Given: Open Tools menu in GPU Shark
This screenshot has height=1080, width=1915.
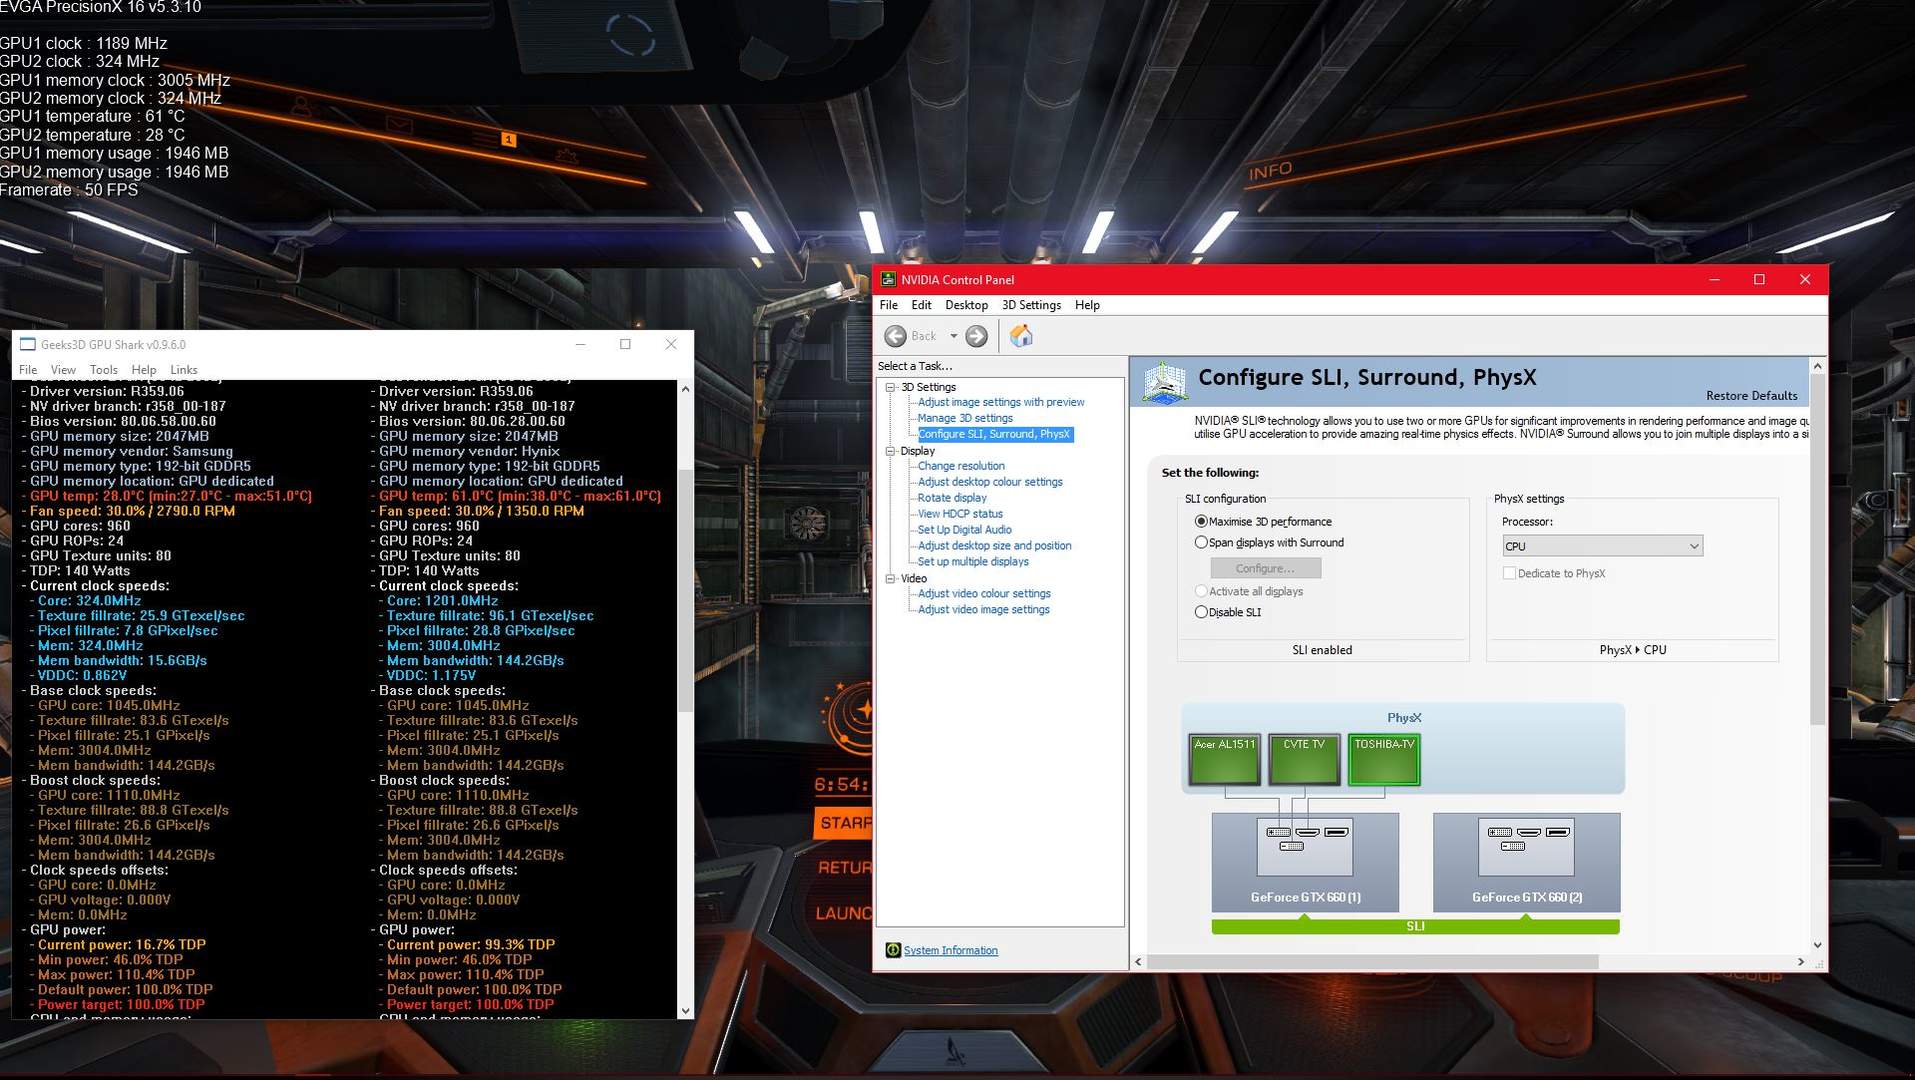Looking at the screenshot, I should [x=104, y=370].
